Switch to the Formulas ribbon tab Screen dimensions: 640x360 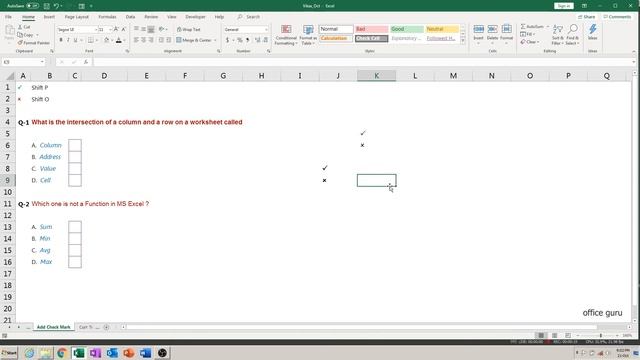(107, 17)
